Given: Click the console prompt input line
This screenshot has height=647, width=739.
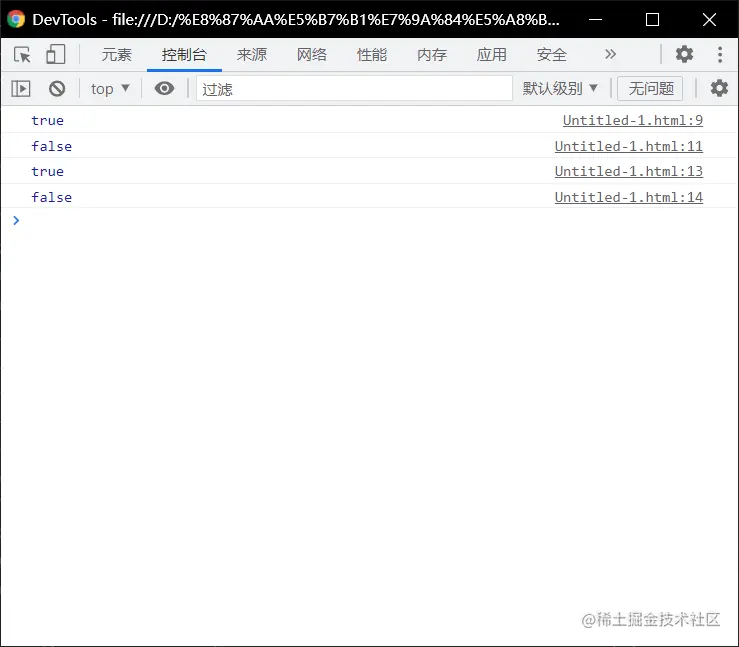Looking at the screenshot, I should 377,221.
